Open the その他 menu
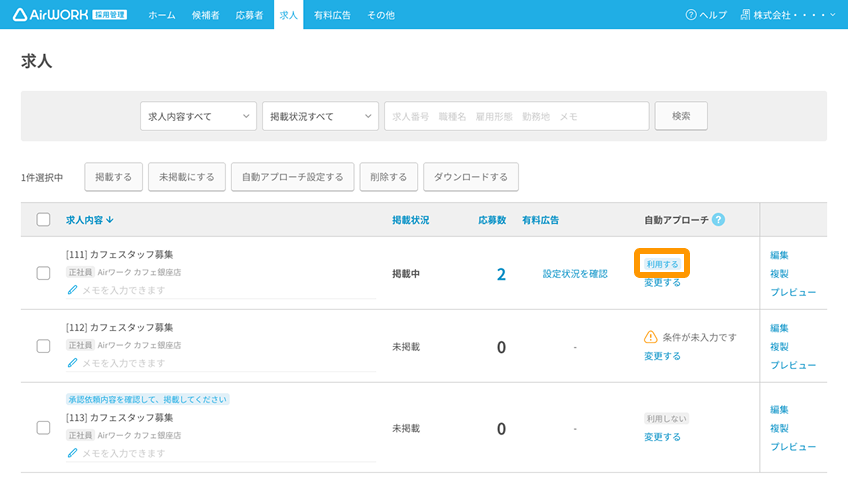The height and width of the screenshot is (494, 848). pyautogui.click(x=381, y=15)
